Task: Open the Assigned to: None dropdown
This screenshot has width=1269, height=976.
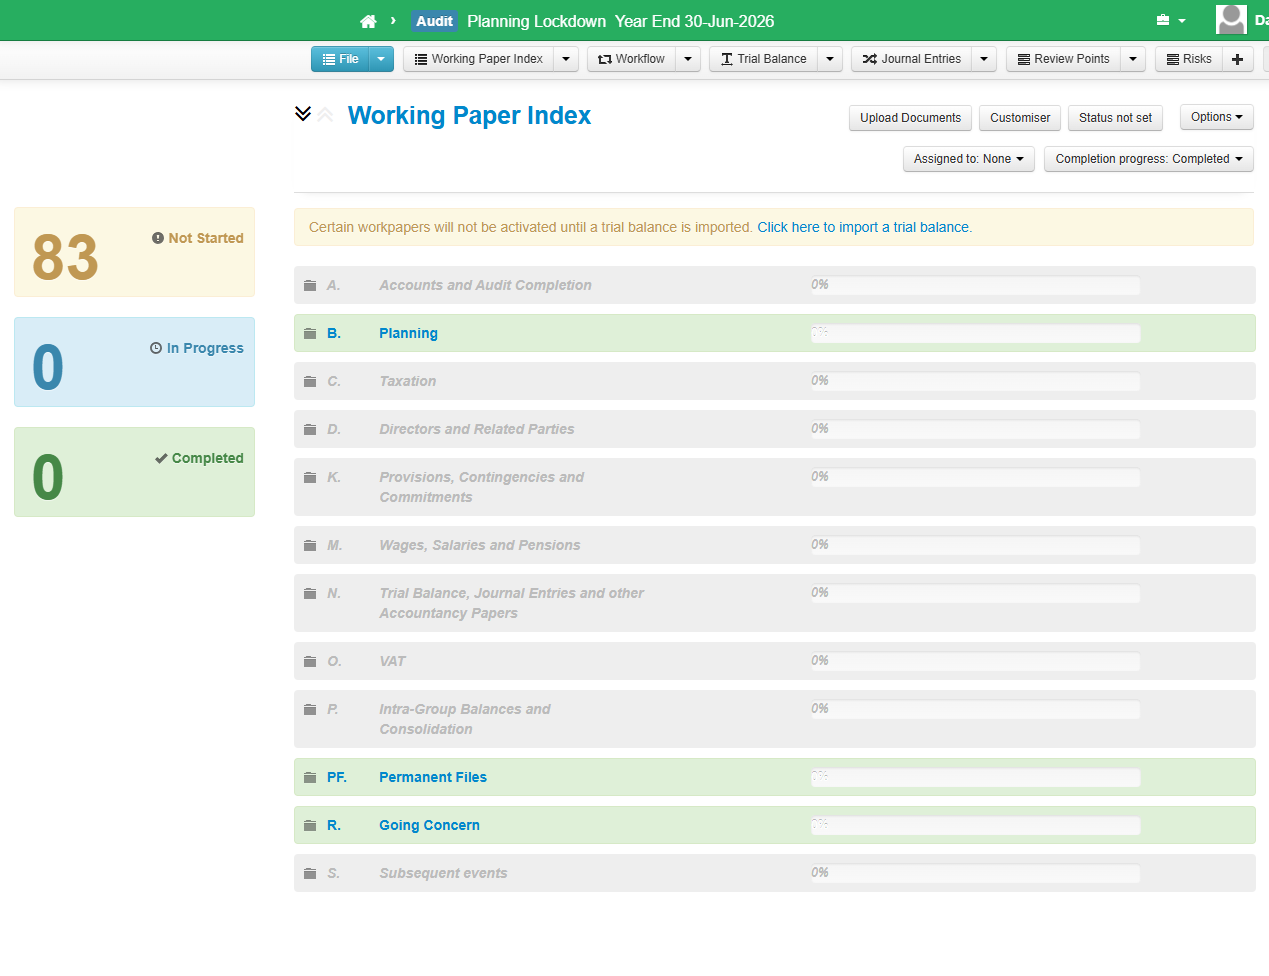Action: [x=967, y=159]
